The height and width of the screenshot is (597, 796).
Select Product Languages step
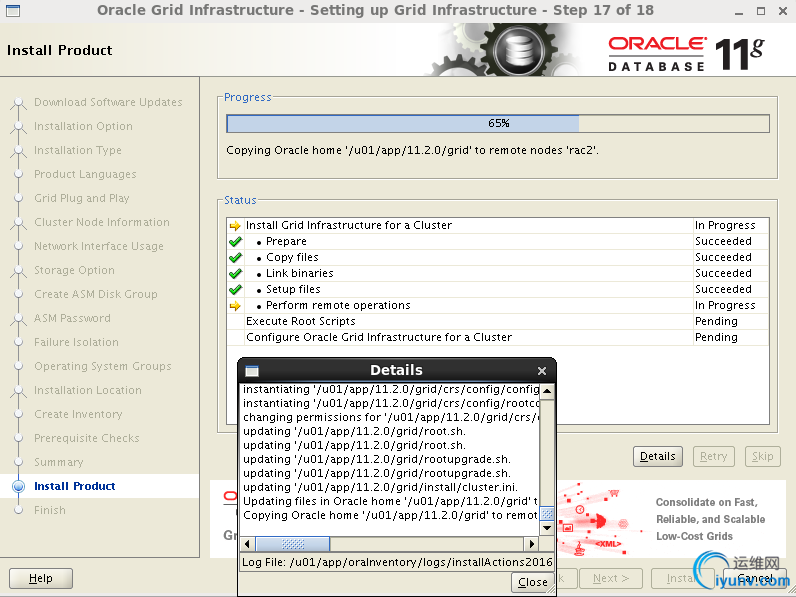coord(85,174)
